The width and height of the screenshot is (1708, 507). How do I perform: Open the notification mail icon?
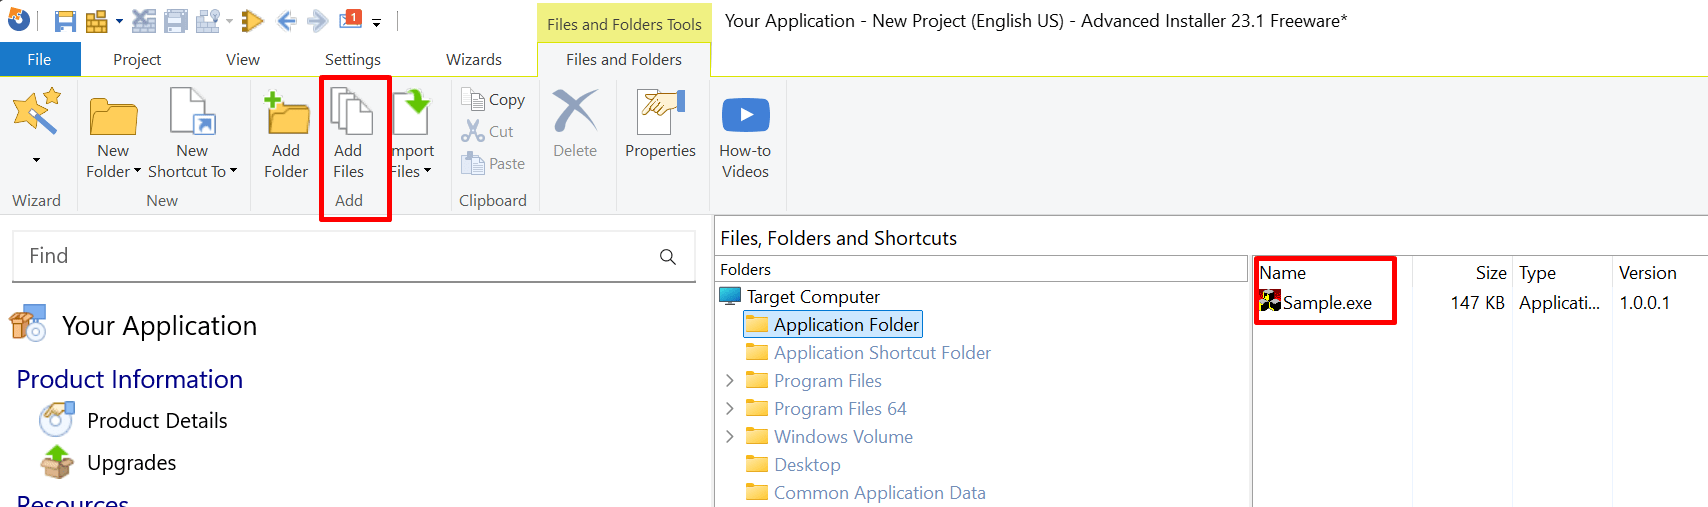[x=351, y=20]
